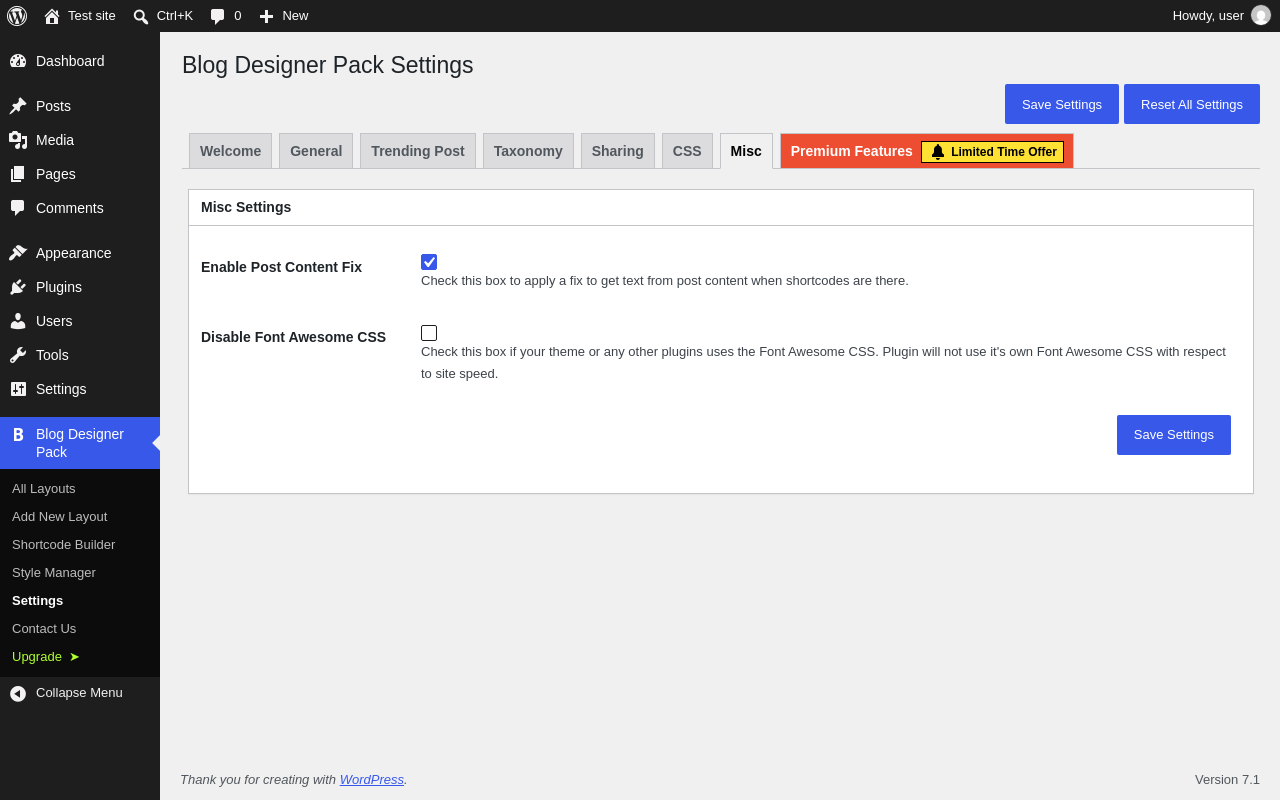Open Appearance from the sidebar menu
The height and width of the screenshot is (800, 1280).
80,253
